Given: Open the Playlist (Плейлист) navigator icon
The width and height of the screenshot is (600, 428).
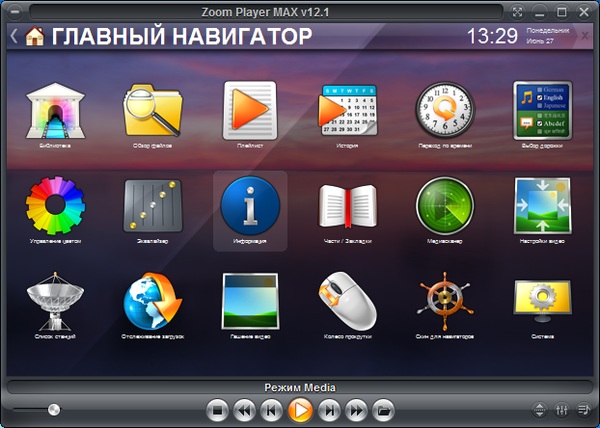Looking at the screenshot, I should tap(249, 110).
